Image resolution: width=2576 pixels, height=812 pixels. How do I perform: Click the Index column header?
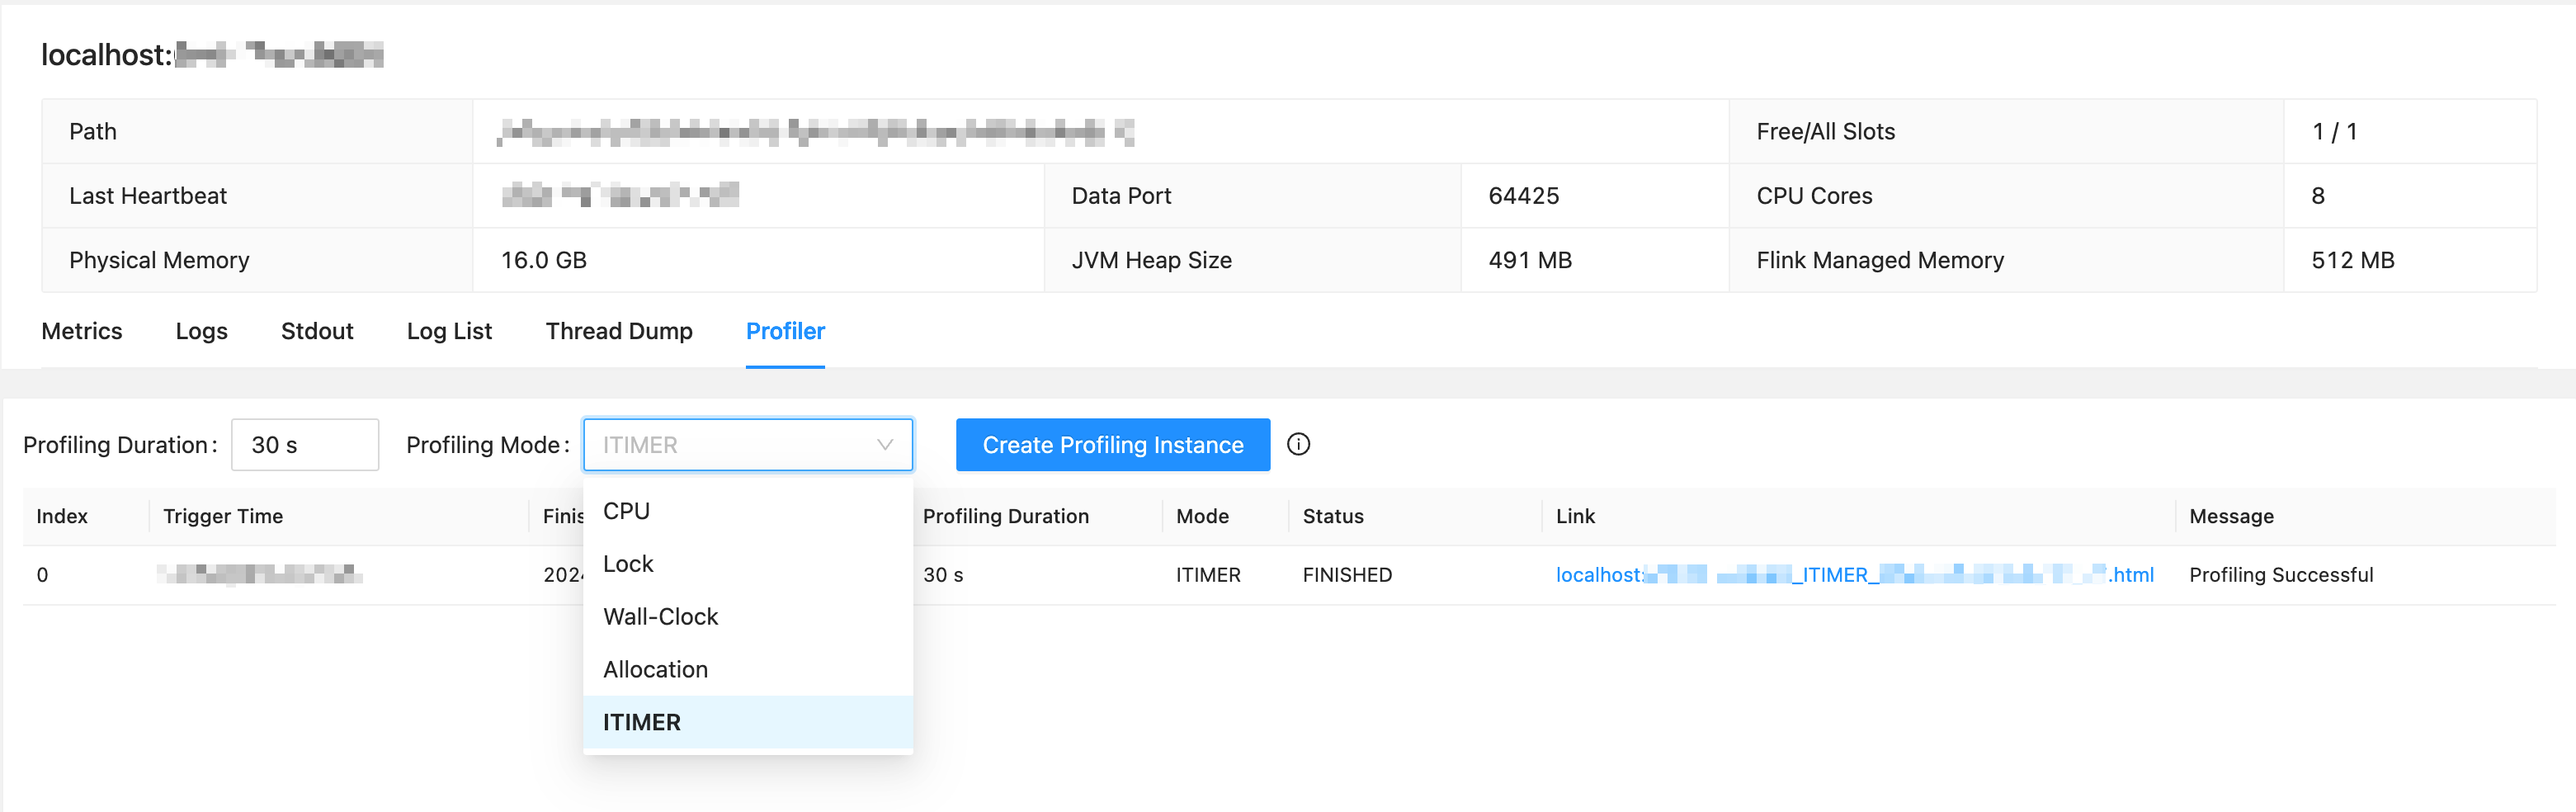(x=61, y=515)
